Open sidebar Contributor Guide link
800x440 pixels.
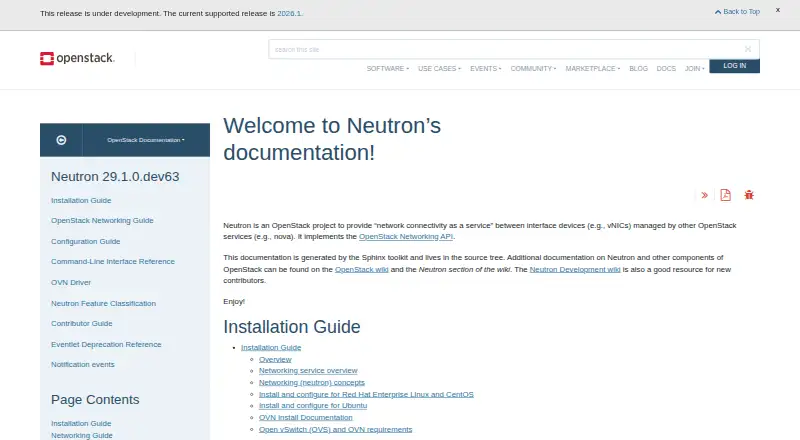point(82,324)
